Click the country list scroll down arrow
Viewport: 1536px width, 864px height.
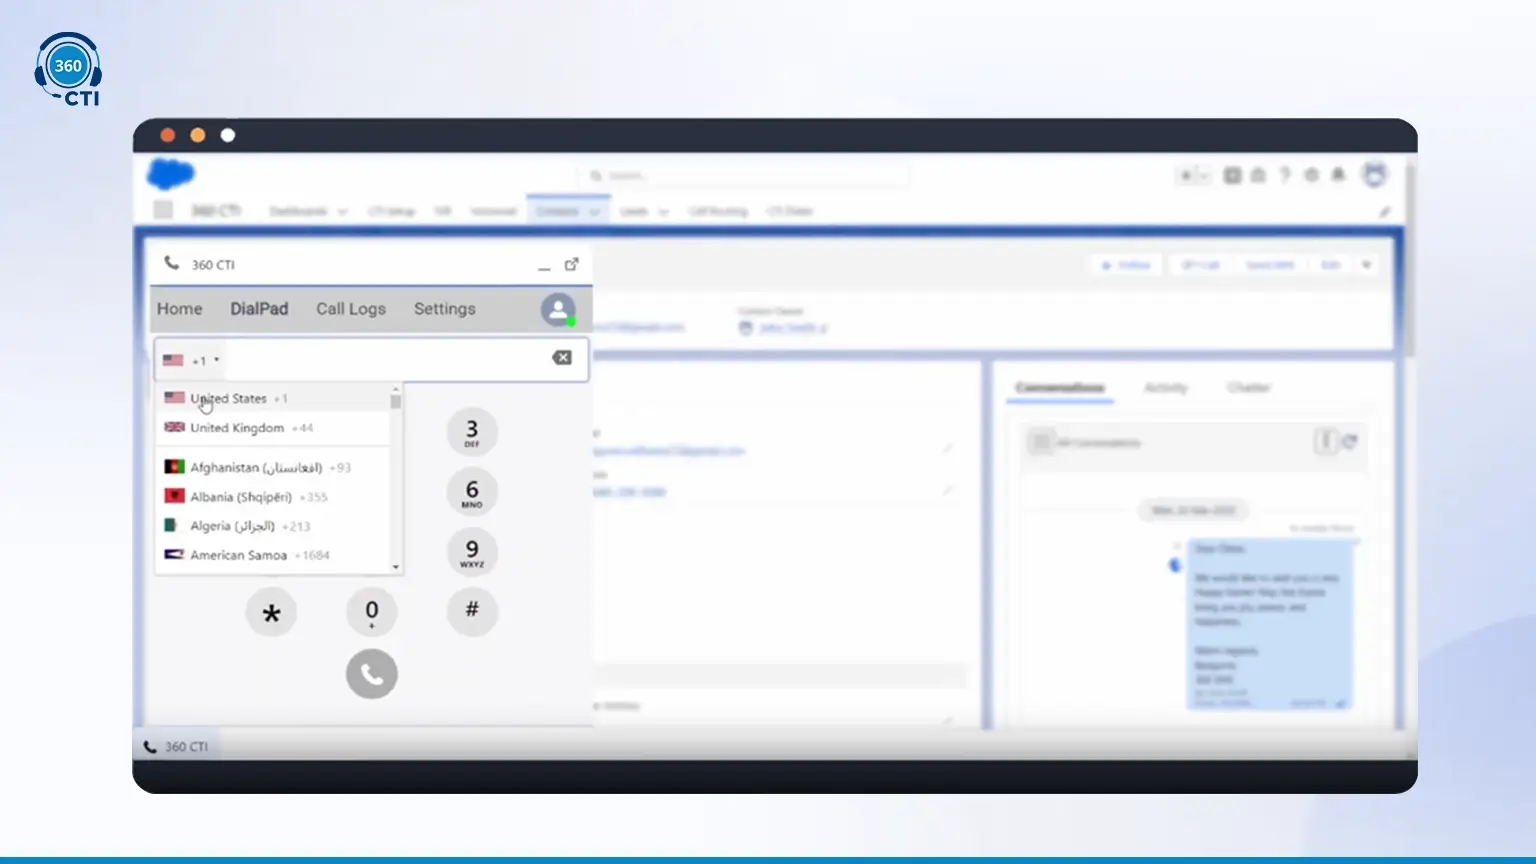(x=396, y=567)
